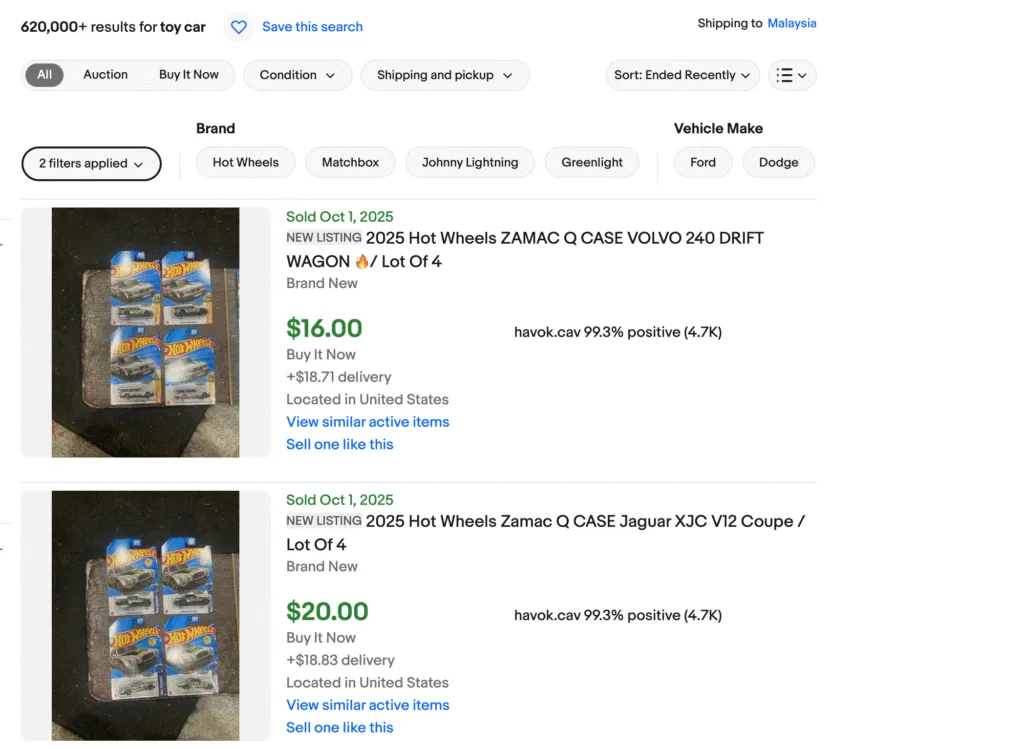Screen dimensions: 1024x749
Task: Filter results by Hot Wheels brand
Action: 245,162
